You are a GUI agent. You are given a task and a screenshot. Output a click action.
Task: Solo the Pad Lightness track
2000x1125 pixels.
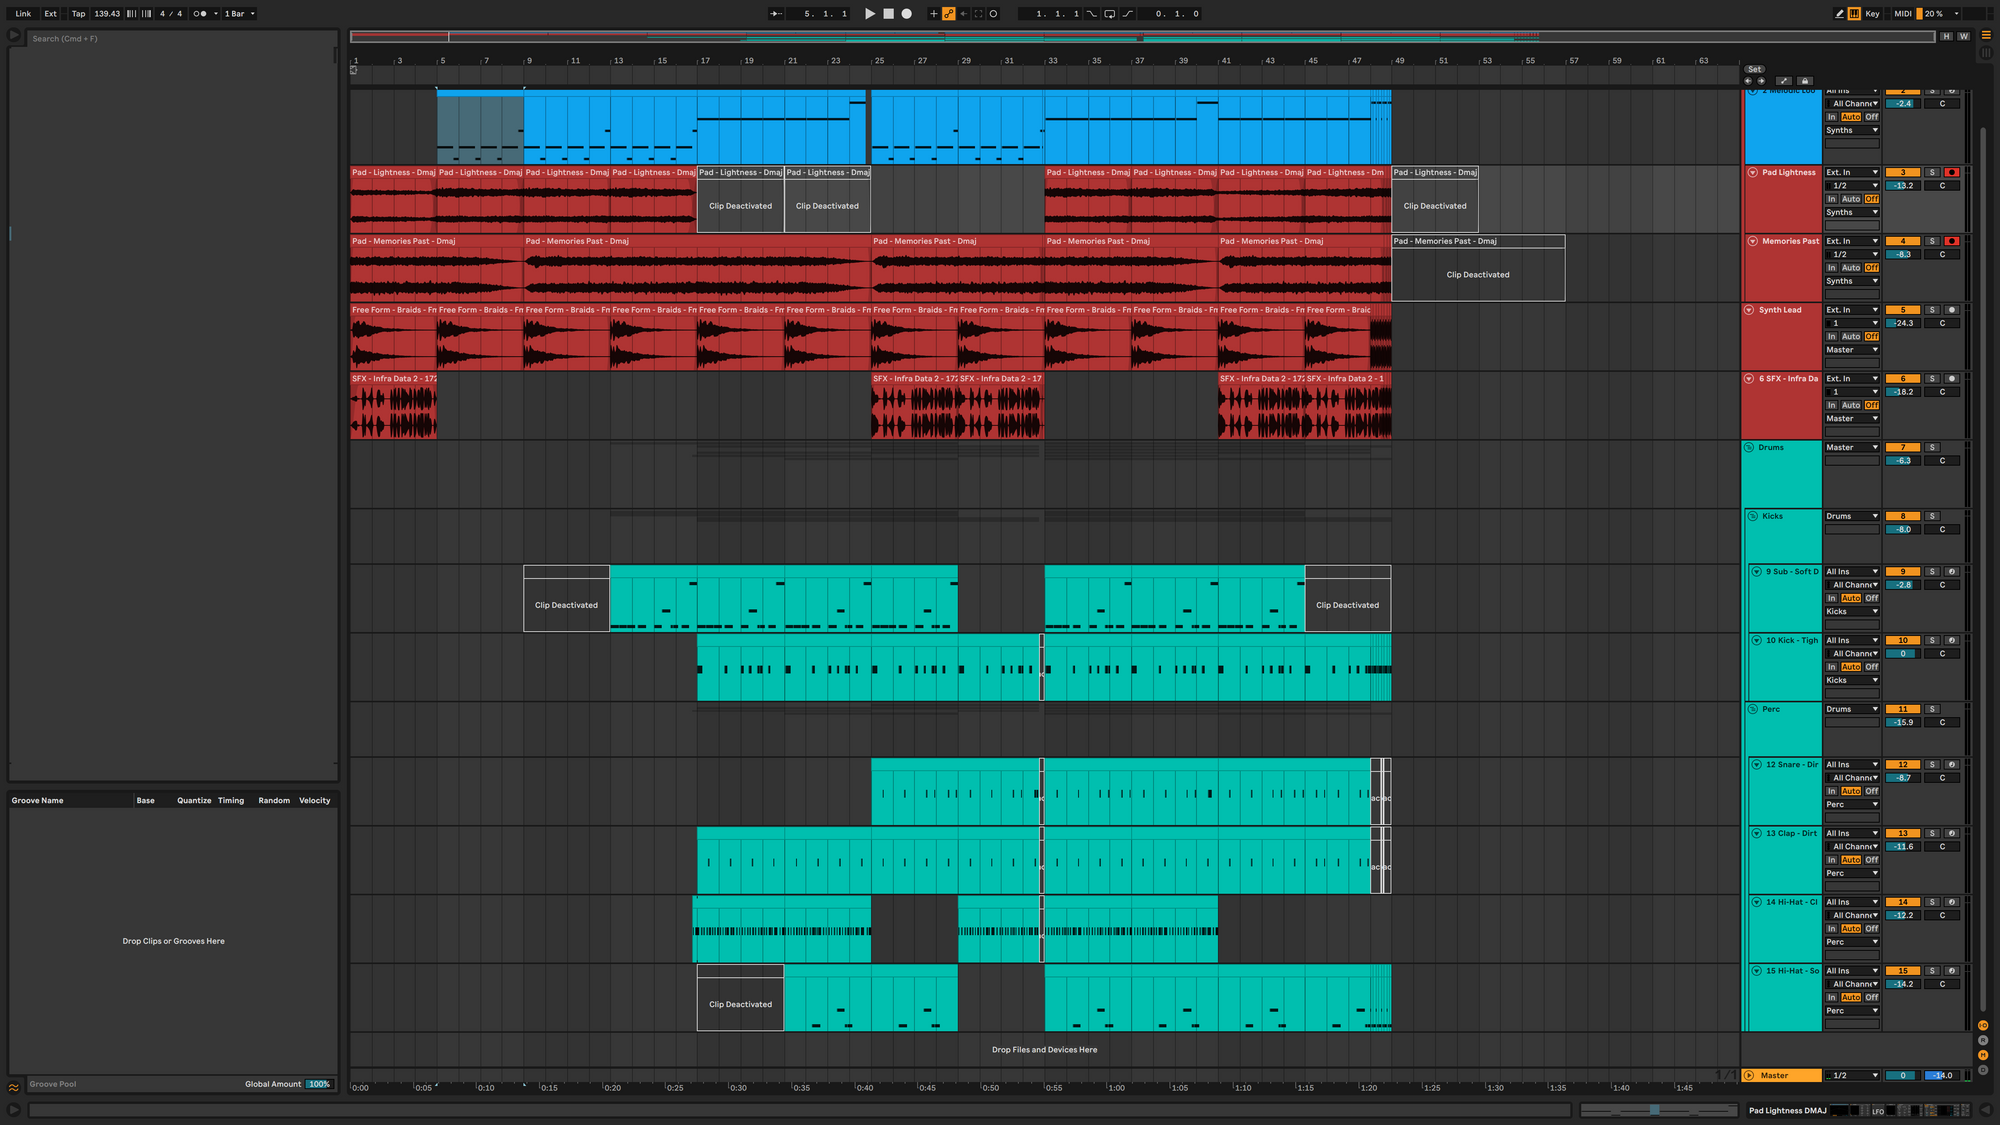tap(1932, 173)
